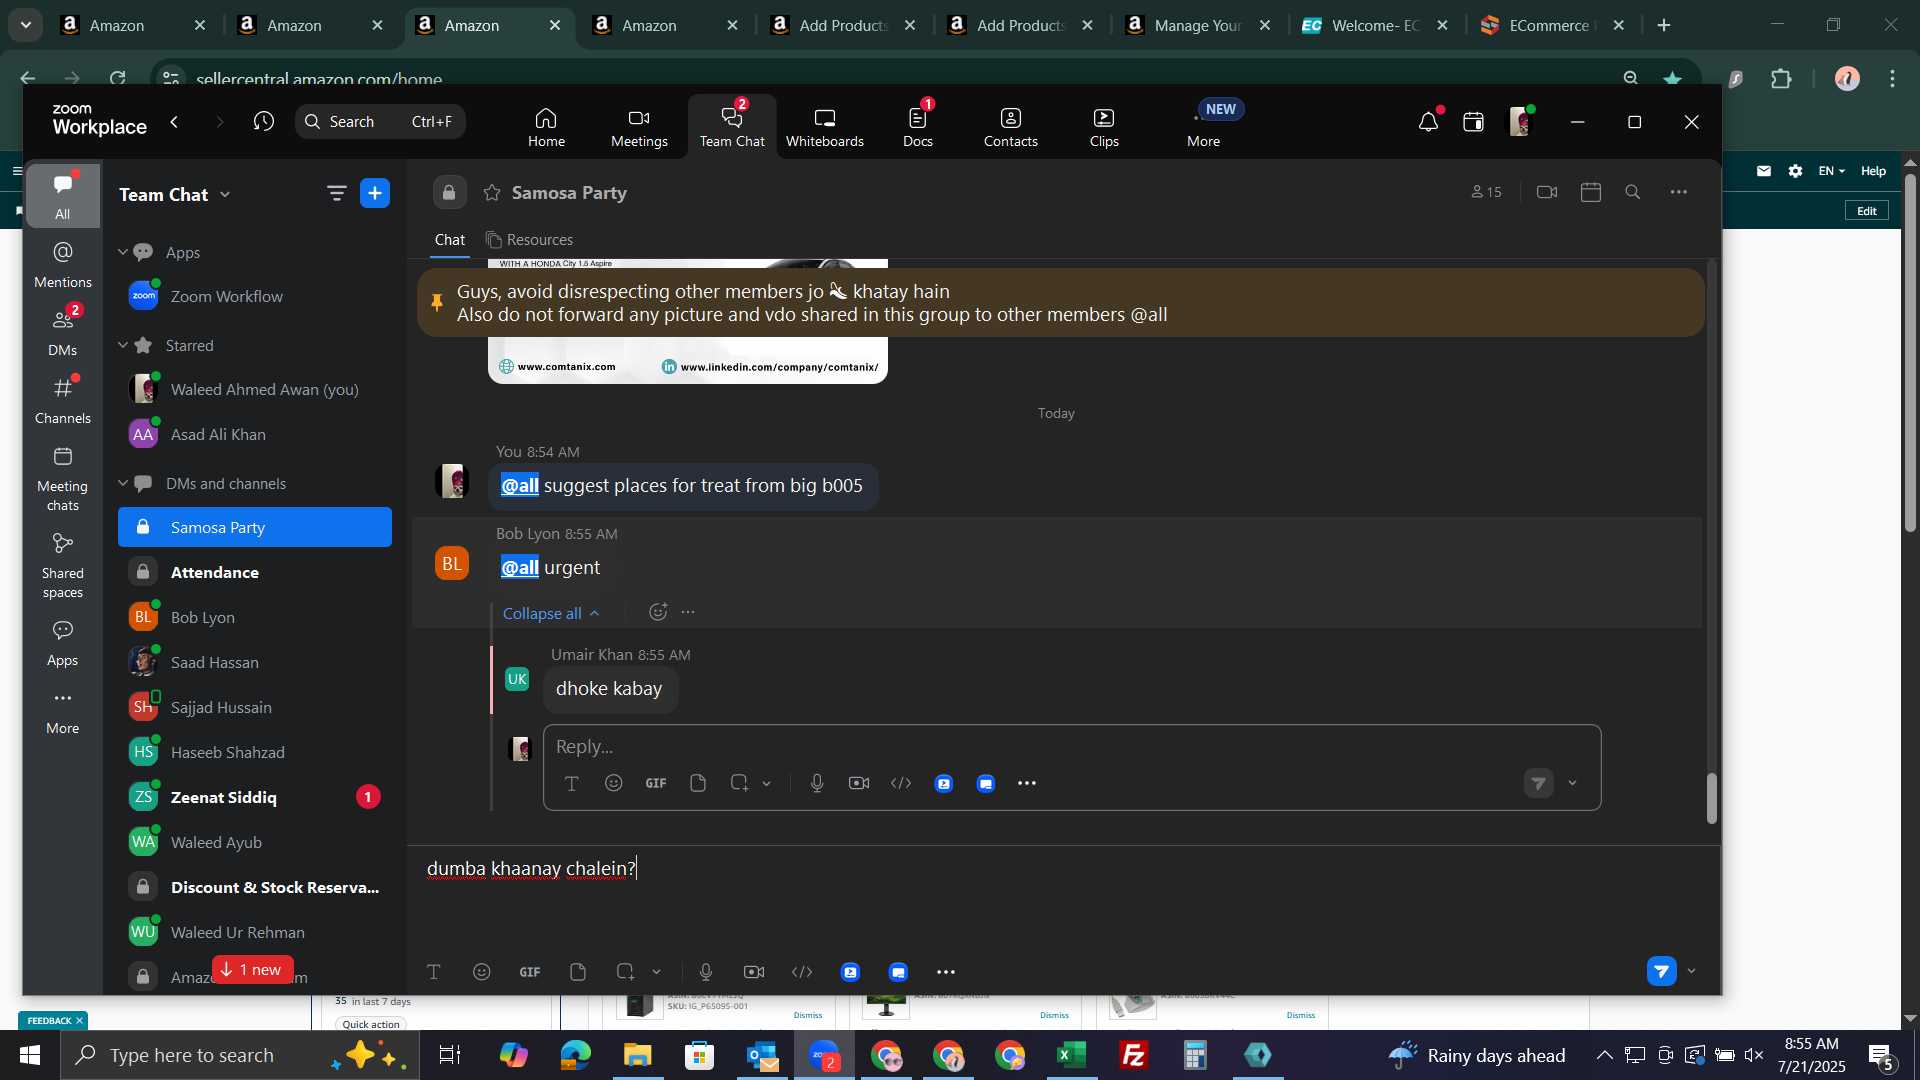Open Shared spaces in sidebar
This screenshot has height=1080, width=1920.
62,566
